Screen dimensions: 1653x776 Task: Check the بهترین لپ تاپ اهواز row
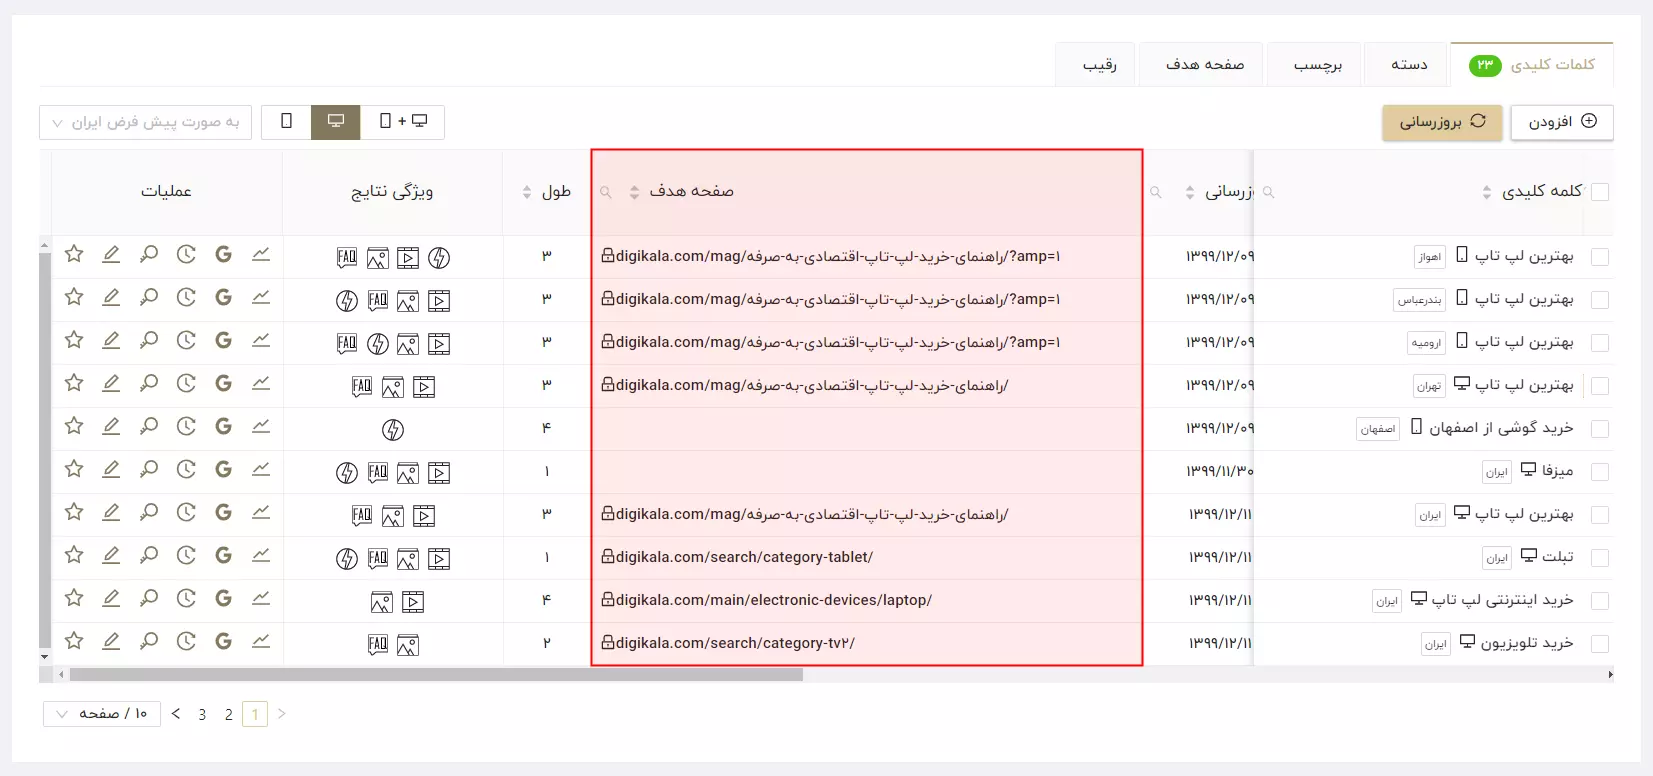coord(1600,257)
